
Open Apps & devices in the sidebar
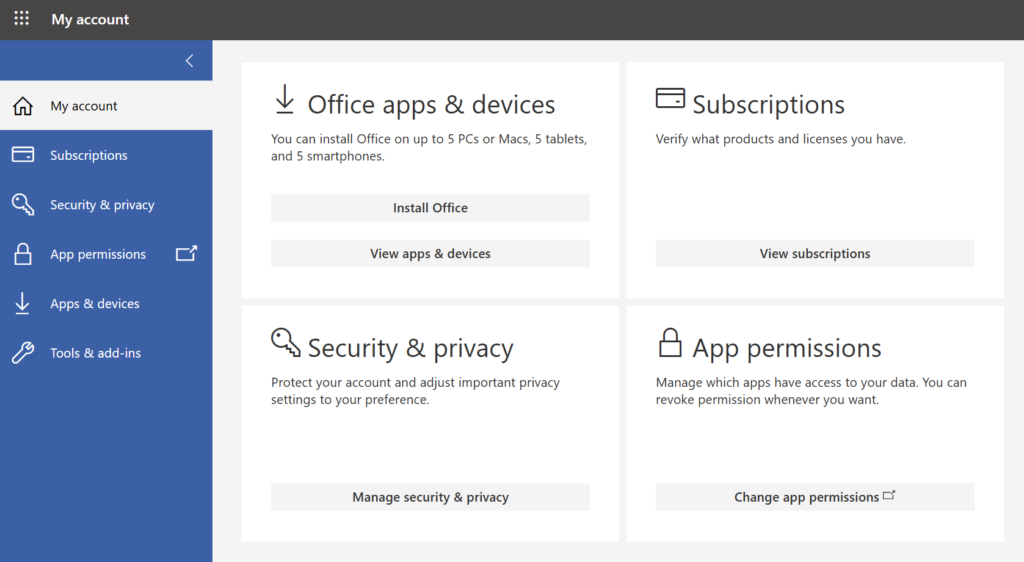[106, 304]
